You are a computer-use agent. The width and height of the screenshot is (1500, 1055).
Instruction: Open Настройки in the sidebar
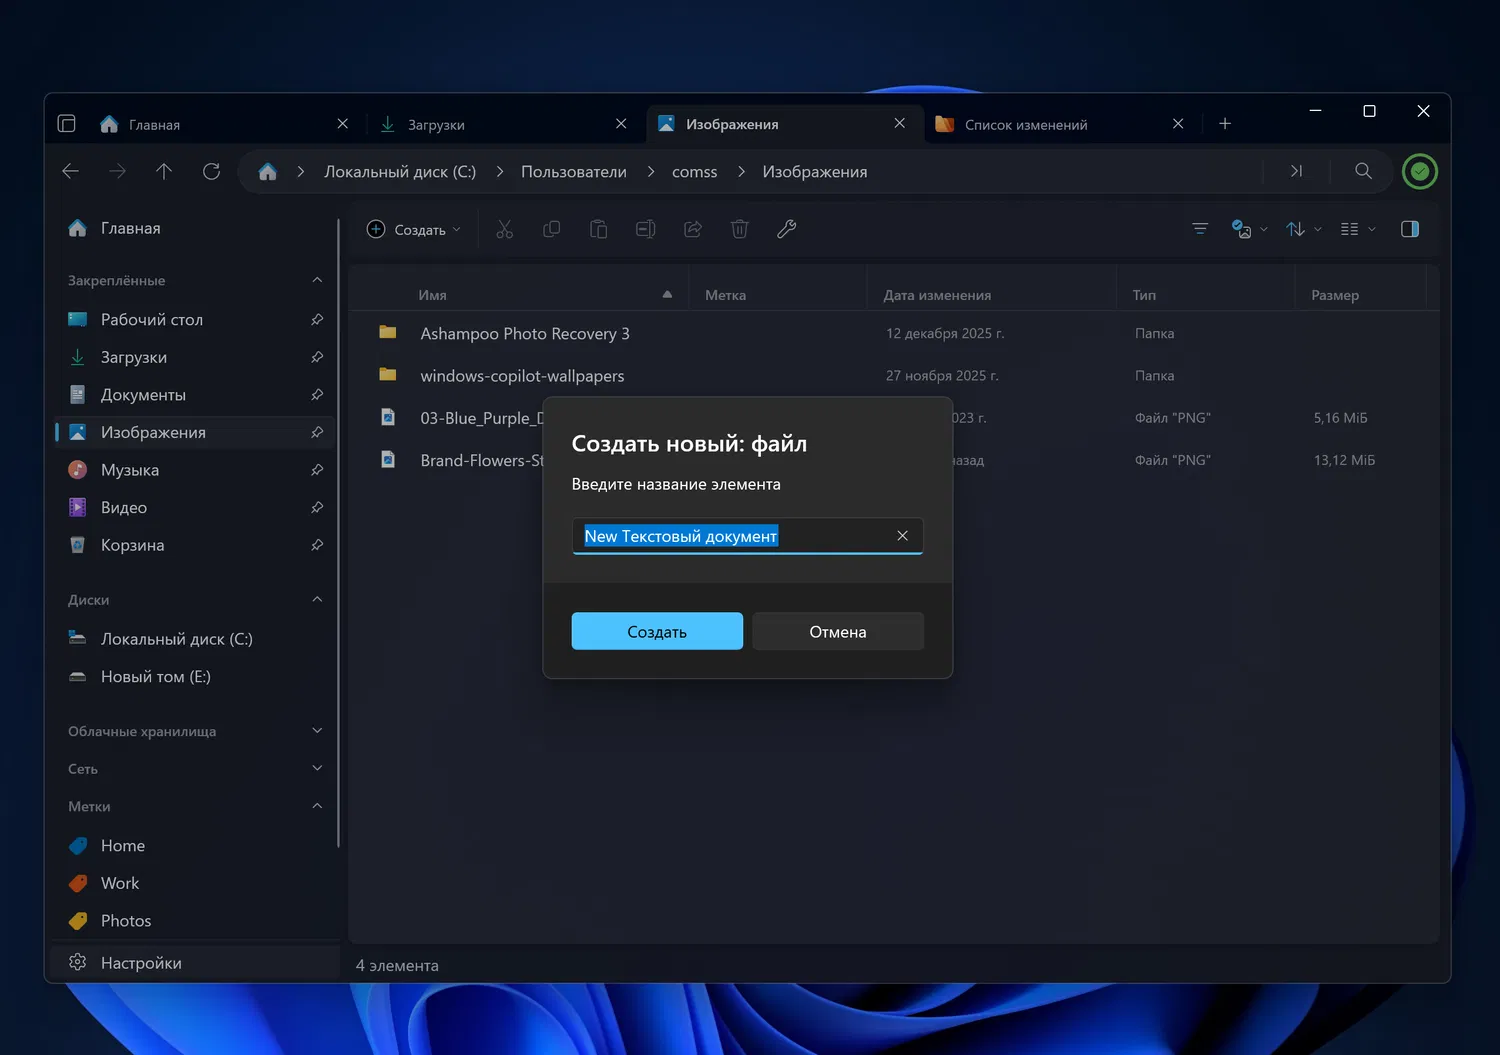195,963
